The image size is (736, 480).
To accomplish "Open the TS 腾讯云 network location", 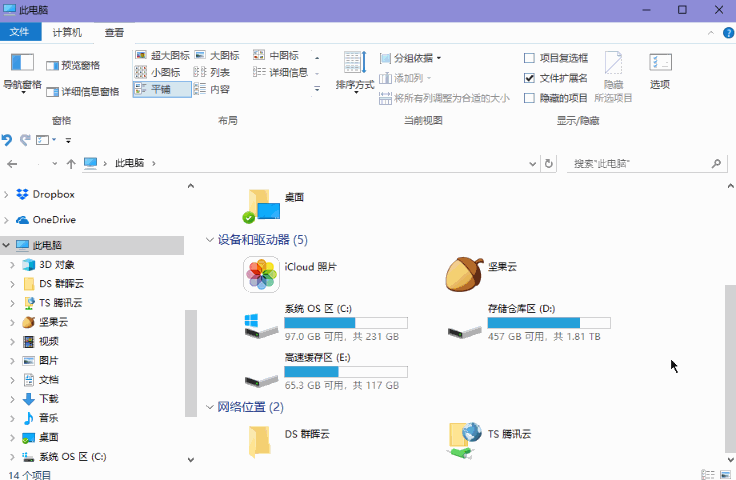I will click(465, 437).
